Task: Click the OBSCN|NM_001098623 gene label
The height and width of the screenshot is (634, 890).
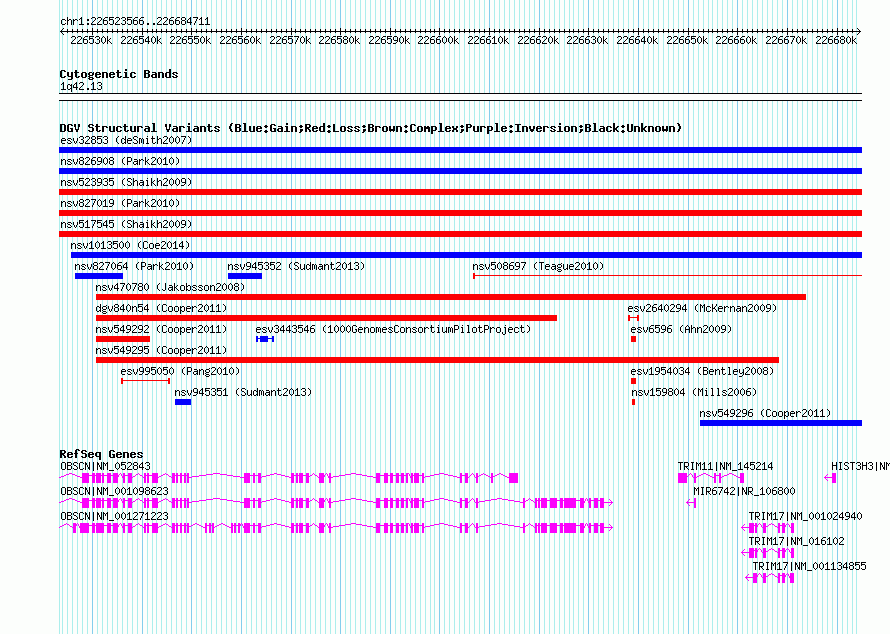Action: pos(115,491)
